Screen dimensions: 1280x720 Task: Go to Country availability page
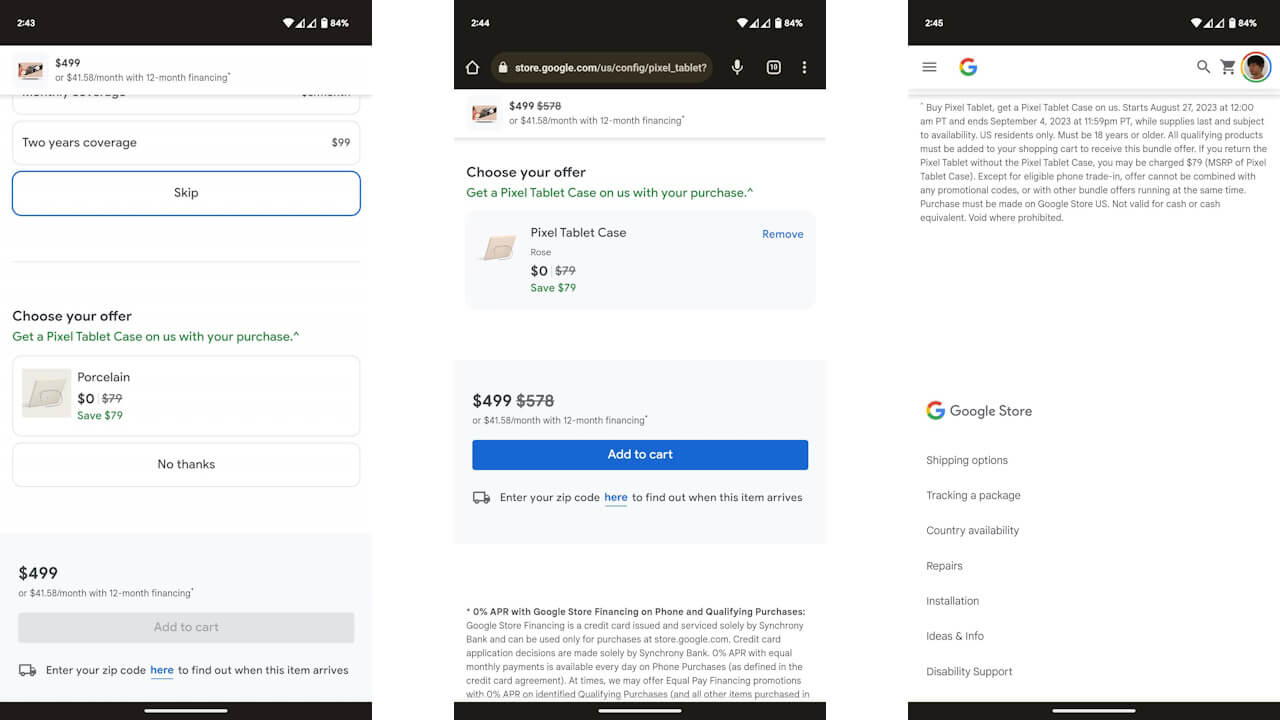(972, 530)
